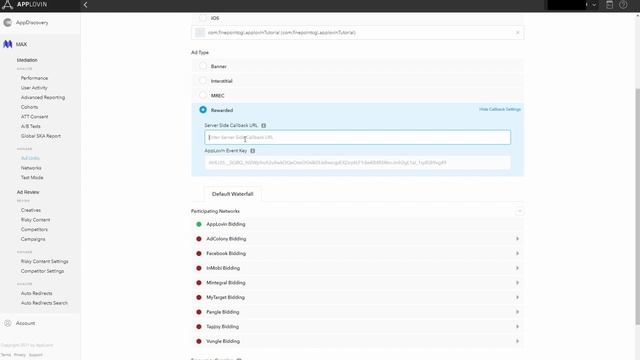Select the Banner ad type
640x360 pixels.
[x=203, y=66]
